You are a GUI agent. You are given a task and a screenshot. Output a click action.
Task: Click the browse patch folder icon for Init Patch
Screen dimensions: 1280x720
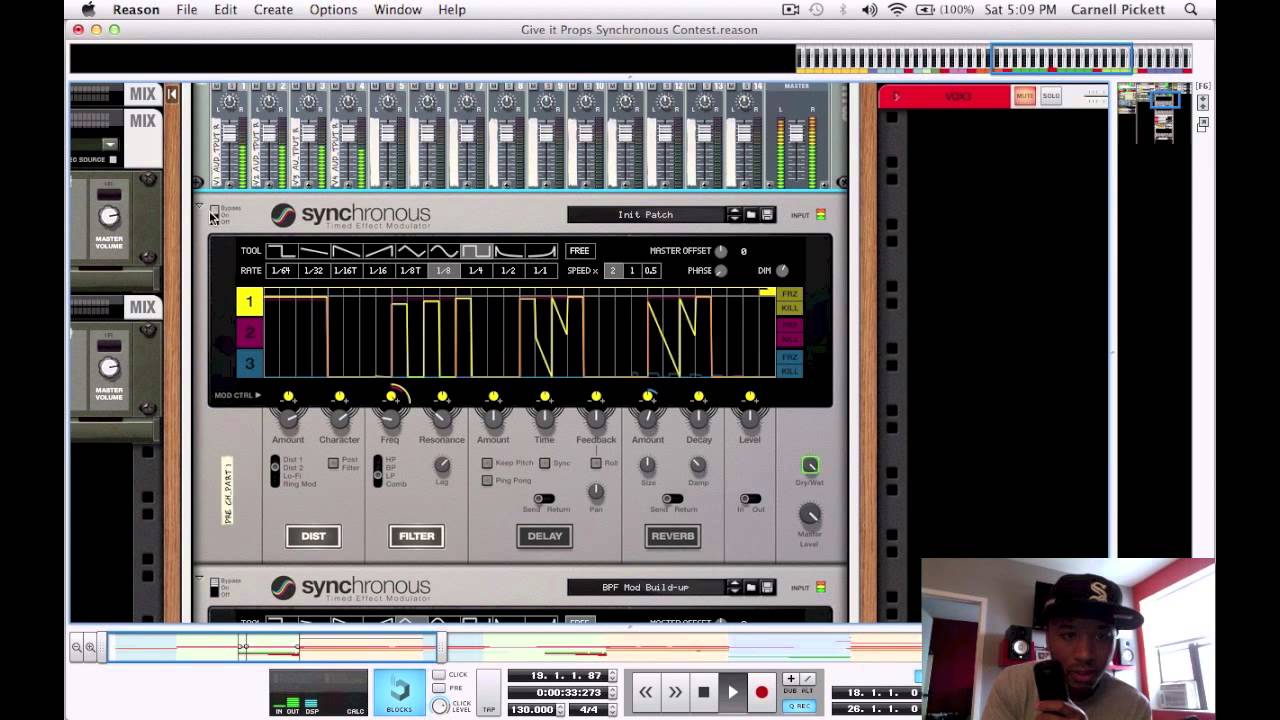pyautogui.click(x=751, y=215)
